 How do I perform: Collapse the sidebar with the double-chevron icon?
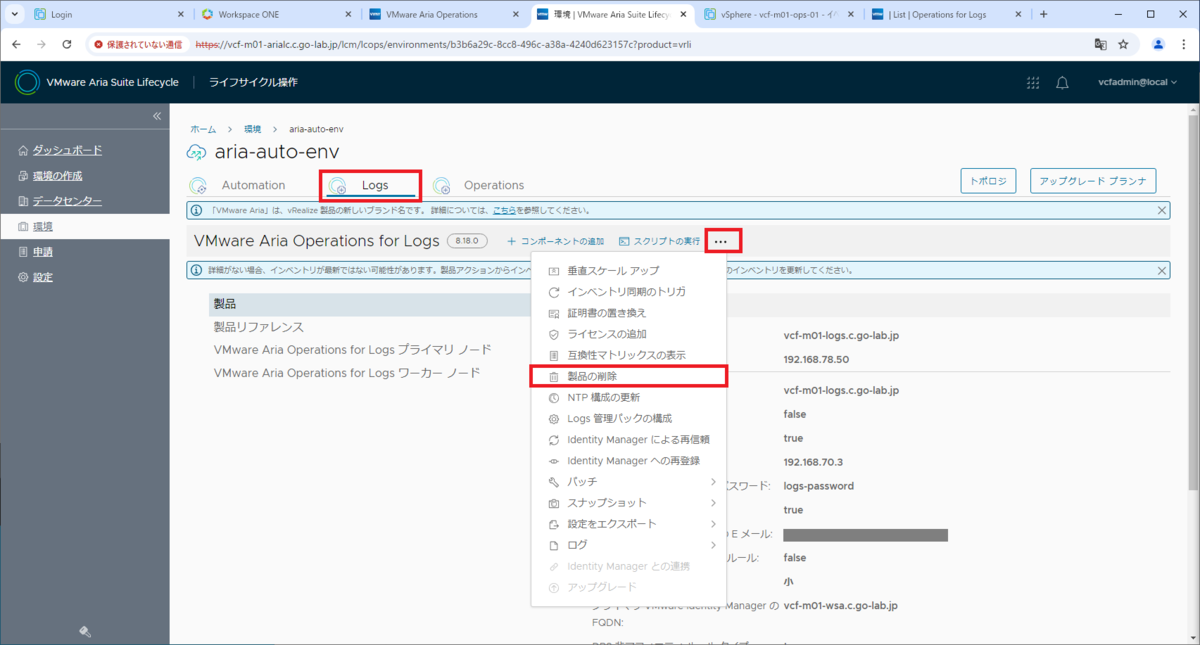pyautogui.click(x=157, y=116)
